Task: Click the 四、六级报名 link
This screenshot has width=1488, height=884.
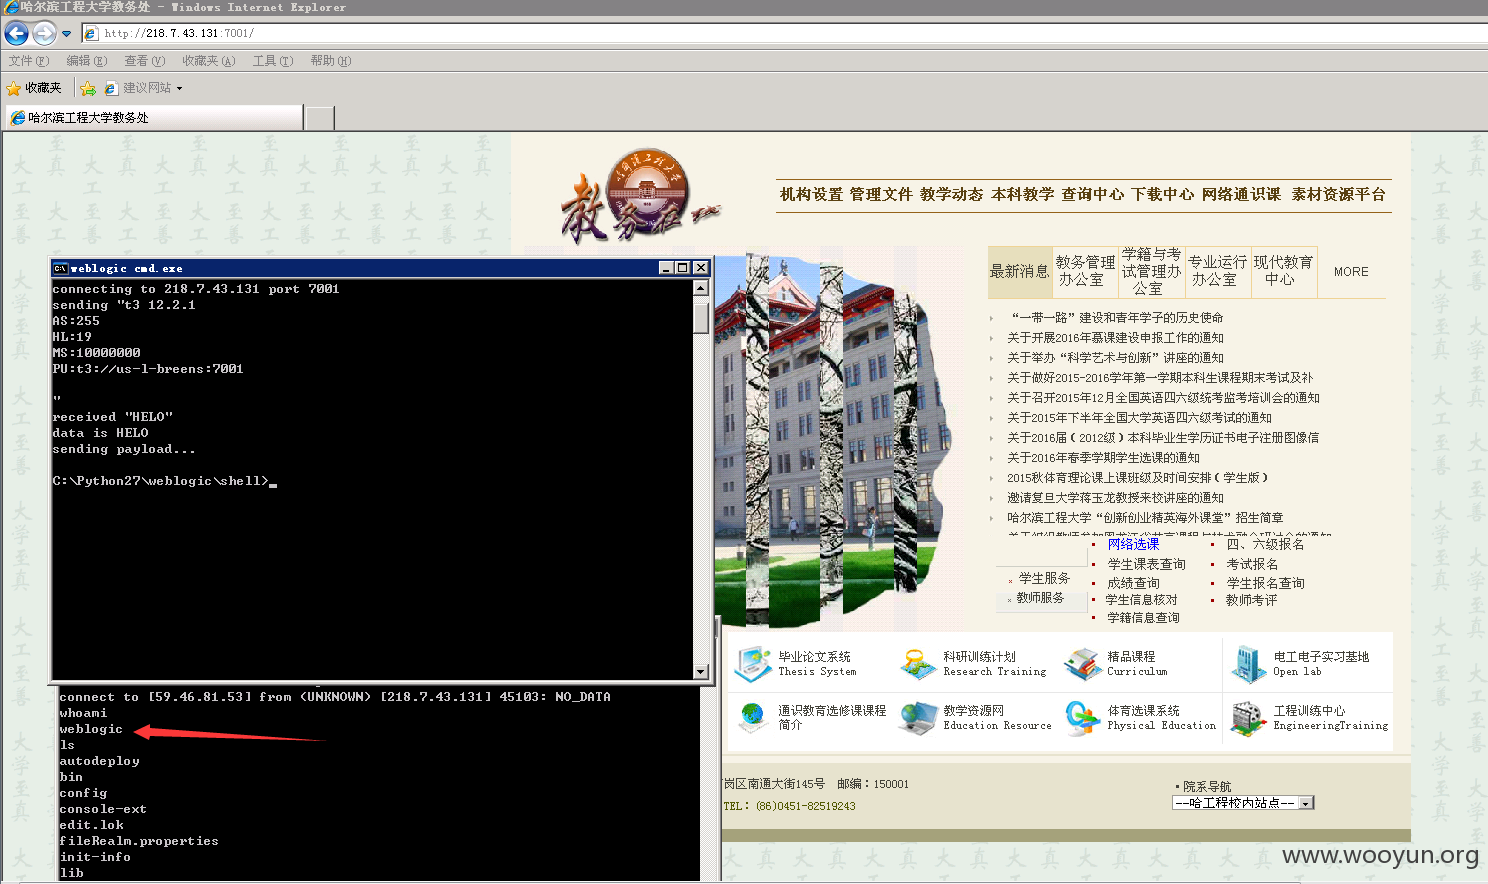Action: 1265,544
